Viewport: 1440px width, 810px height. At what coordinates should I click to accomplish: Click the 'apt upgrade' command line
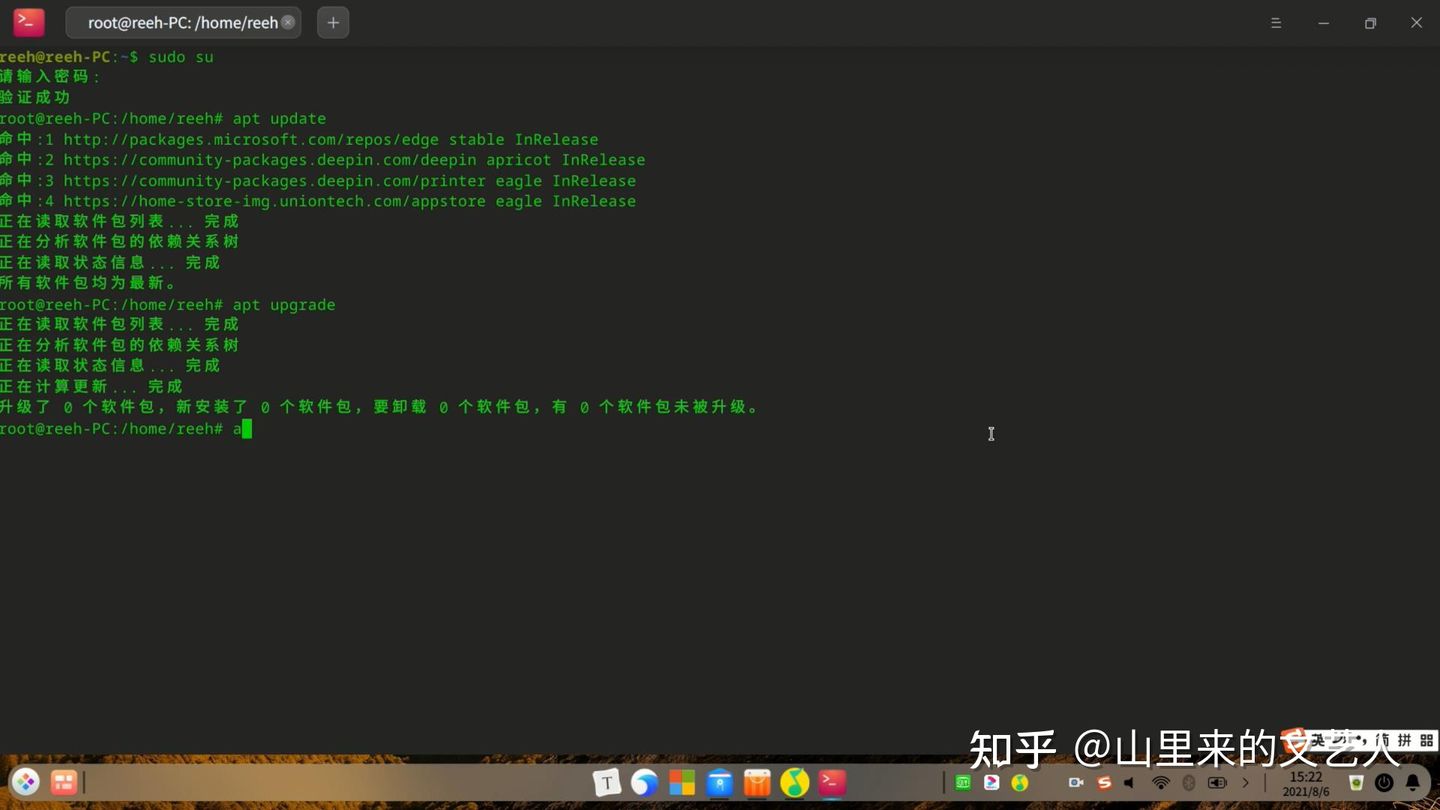point(168,304)
